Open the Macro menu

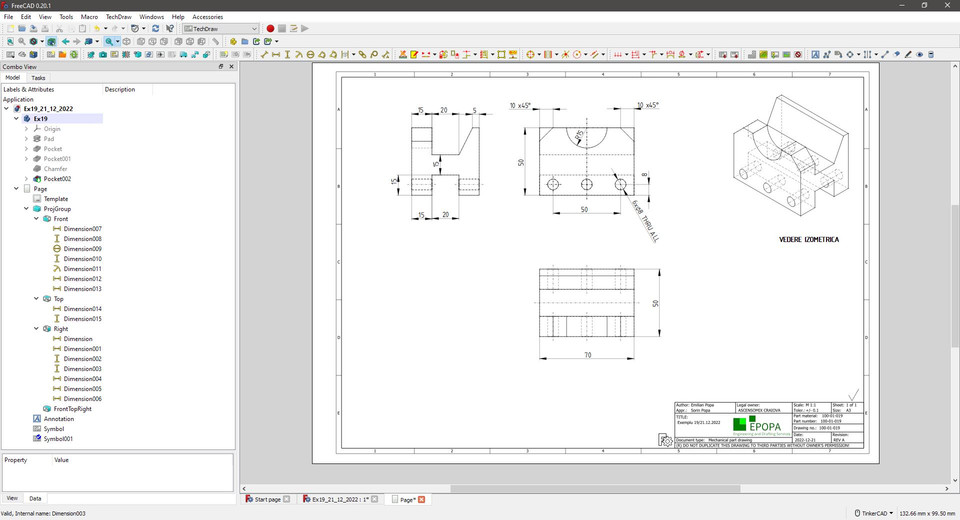pyautogui.click(x=89, y=17)
